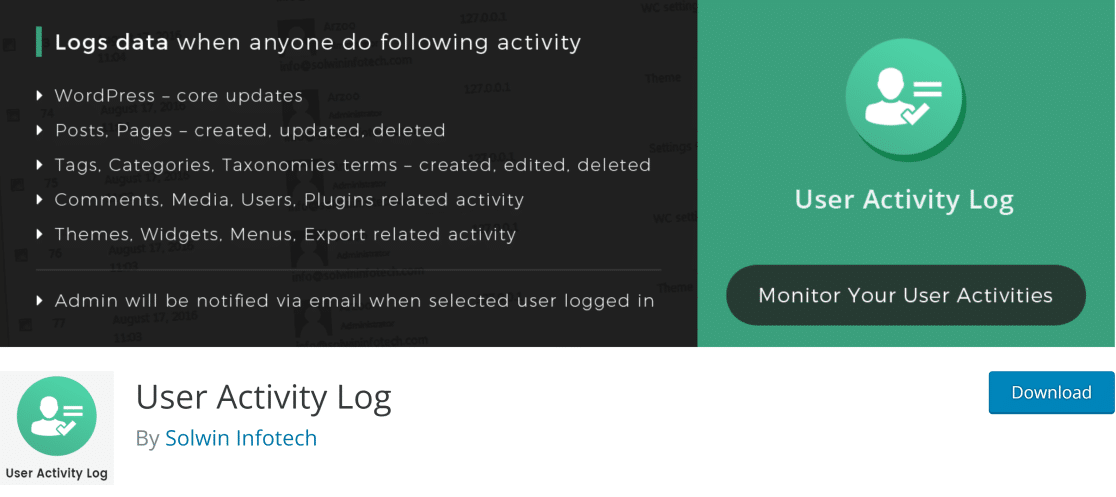Click the arrow beside Admin notified line

pyautogui.click(x=40, y=300)
